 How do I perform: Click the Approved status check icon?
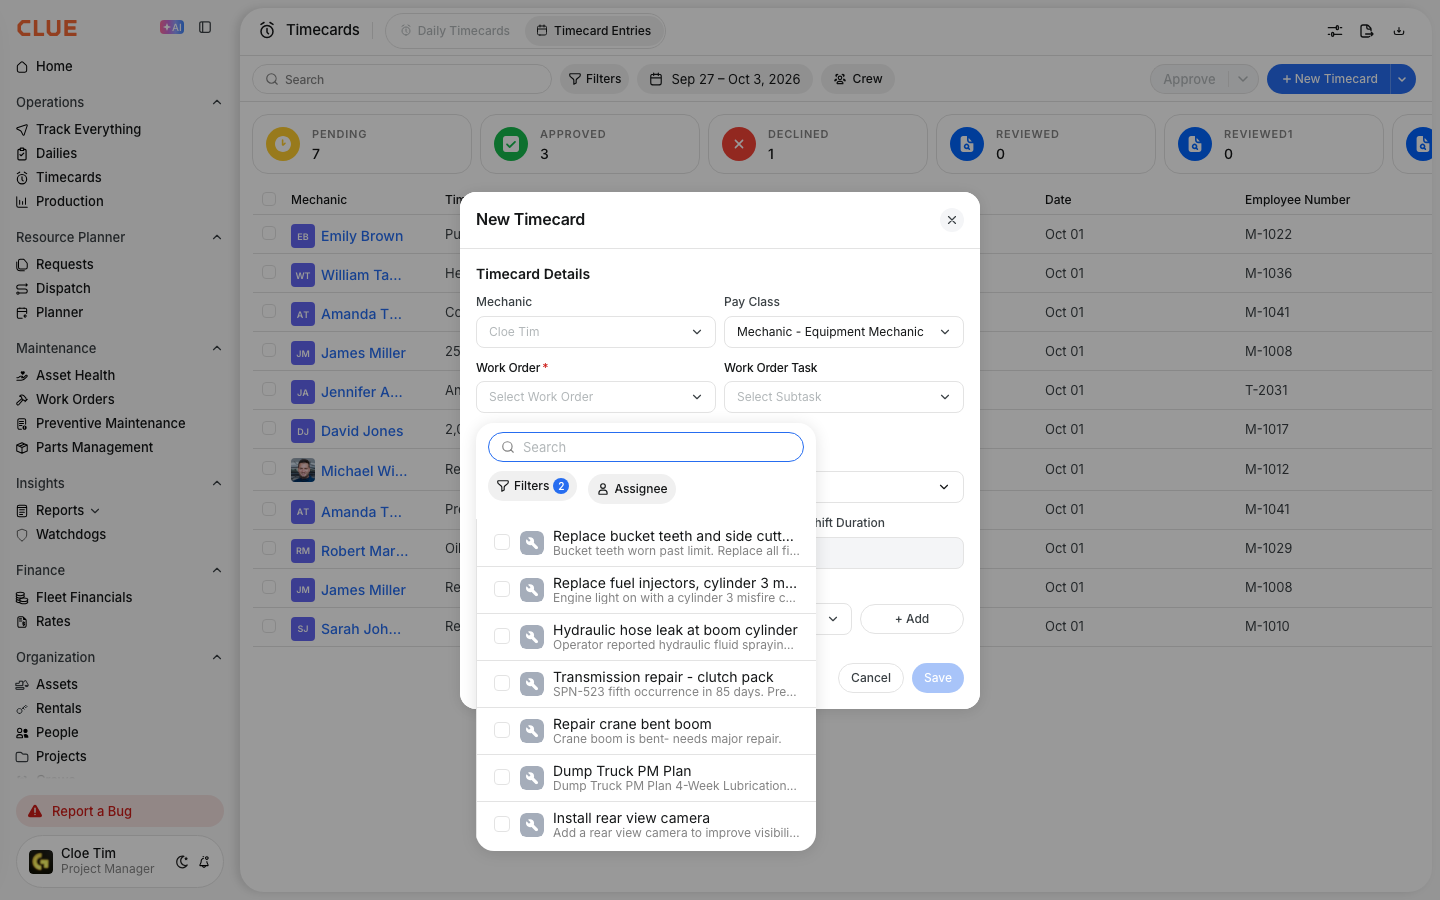click(511, 144)
